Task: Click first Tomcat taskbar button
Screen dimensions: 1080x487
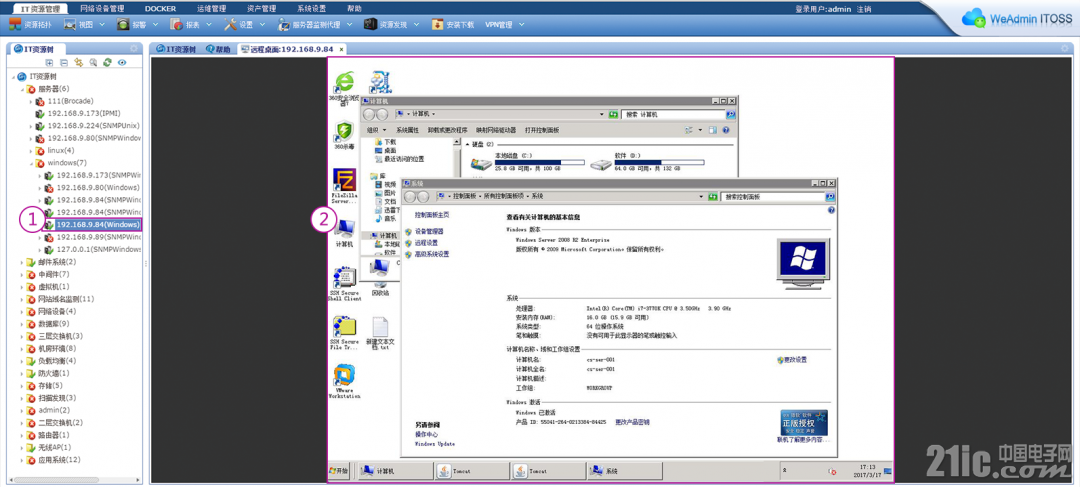Action: [471, 471]
